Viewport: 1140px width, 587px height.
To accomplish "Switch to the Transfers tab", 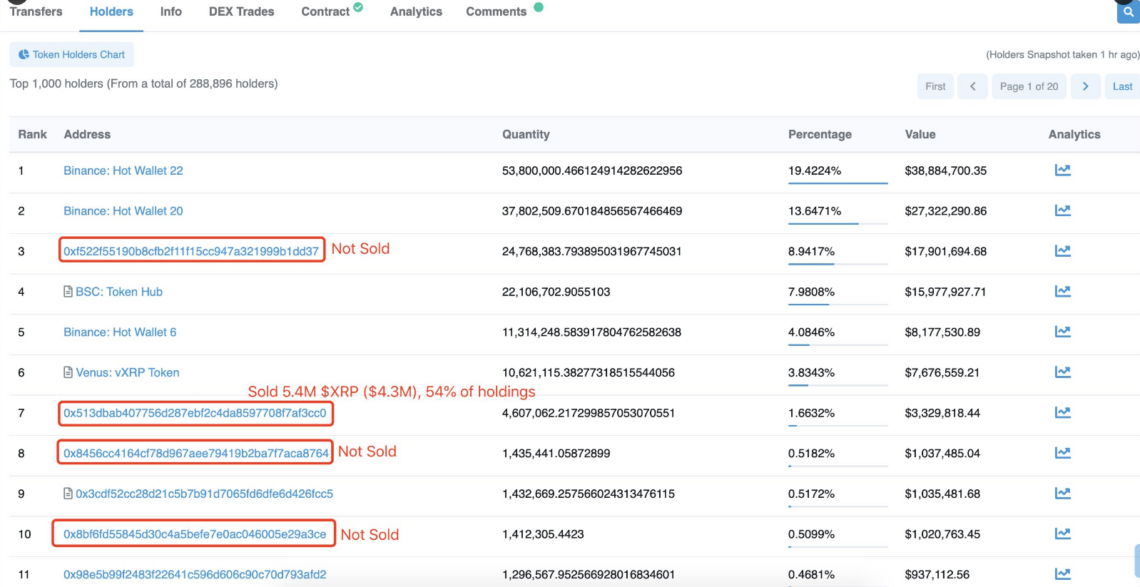I will pos(36,12).
